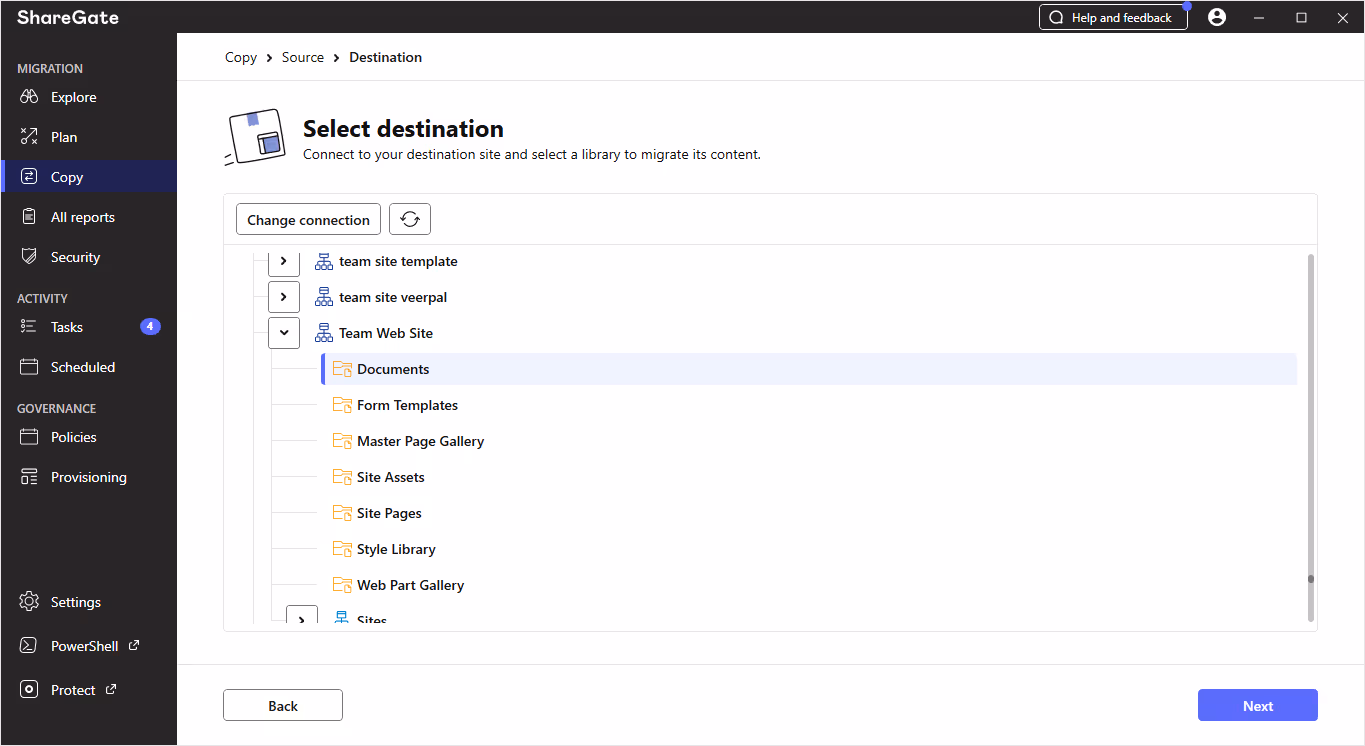Image resolution: width=1365 pixels, height=746 pixels.
Task: Click the refresh connection icon button
Action: click(x=410, y=220)
